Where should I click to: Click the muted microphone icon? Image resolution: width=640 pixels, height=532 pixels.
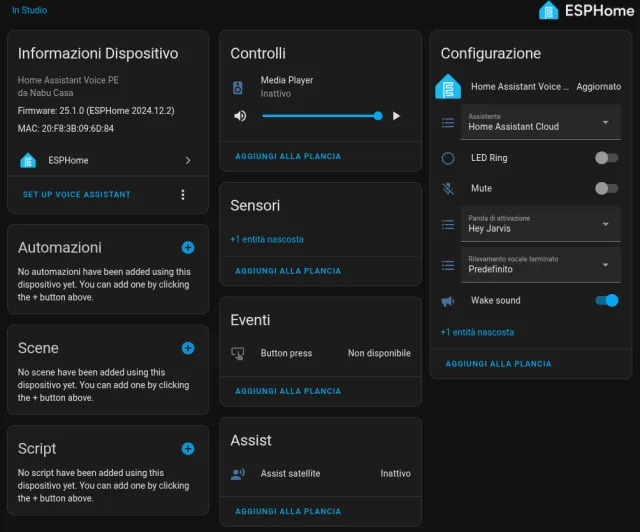(x=448, y=188)
